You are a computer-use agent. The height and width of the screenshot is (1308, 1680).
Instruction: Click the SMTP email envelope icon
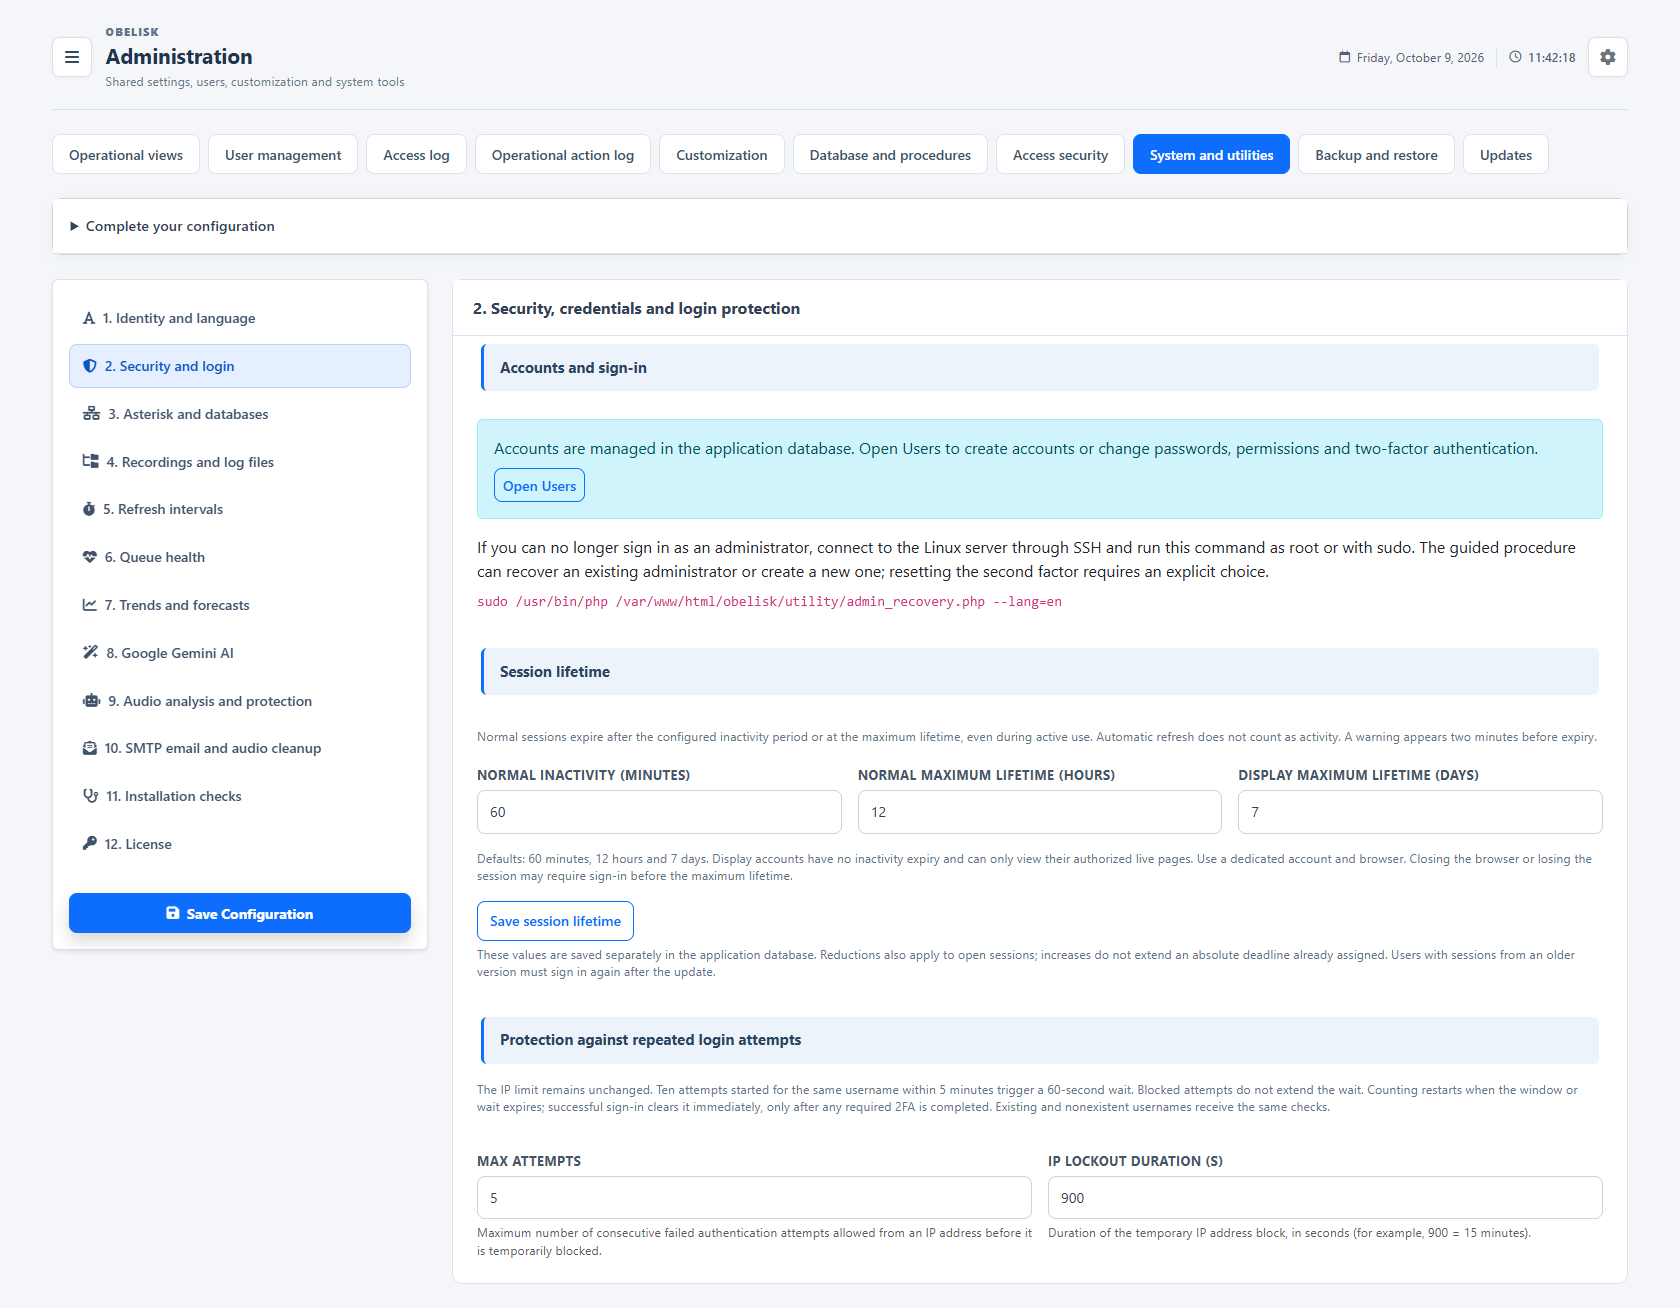point(90,748)
